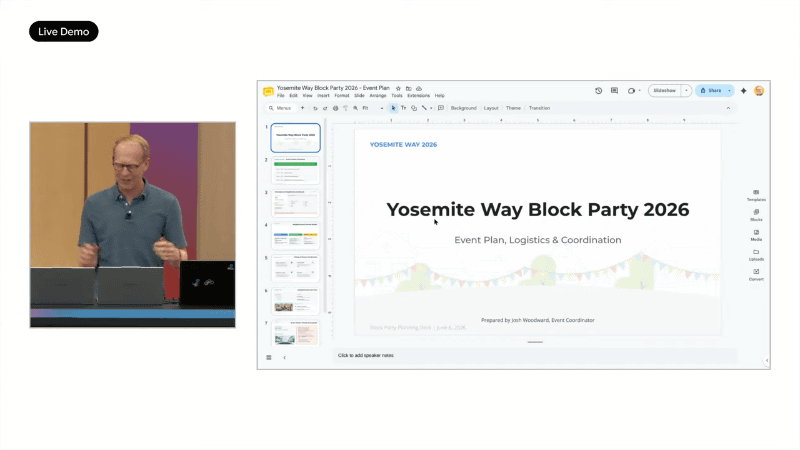Switch to grid view icon
Viewport: 800px width, 450px height.
click(269, 358)
